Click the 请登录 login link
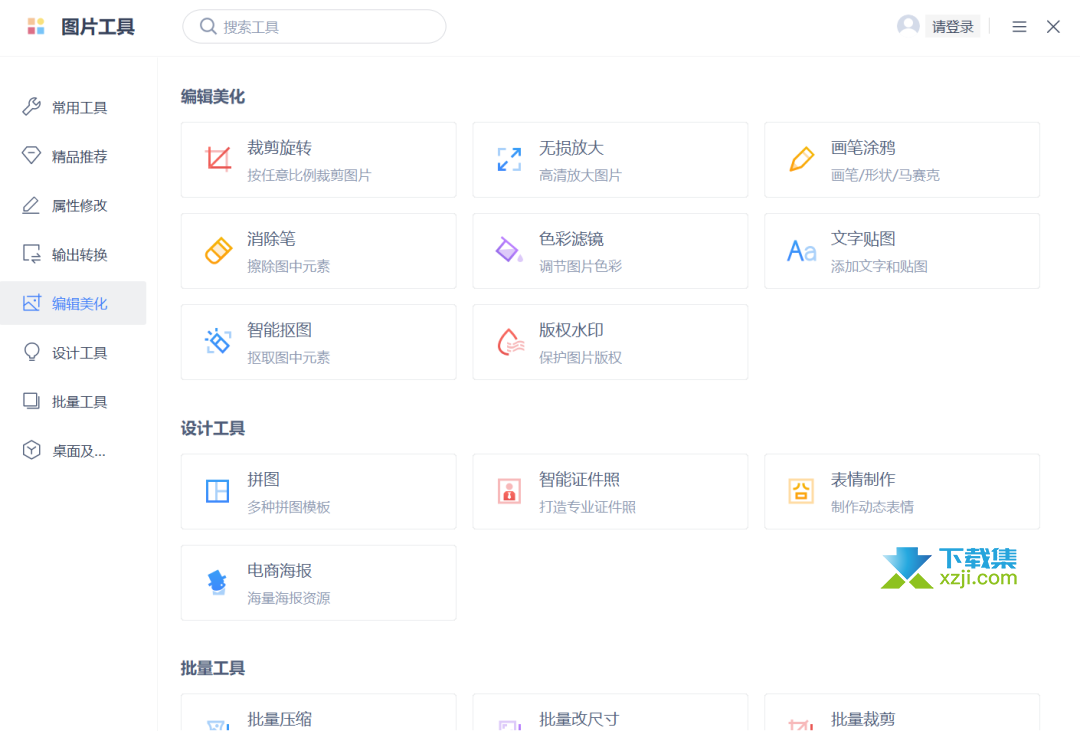1080x731 pixels. 953,27
